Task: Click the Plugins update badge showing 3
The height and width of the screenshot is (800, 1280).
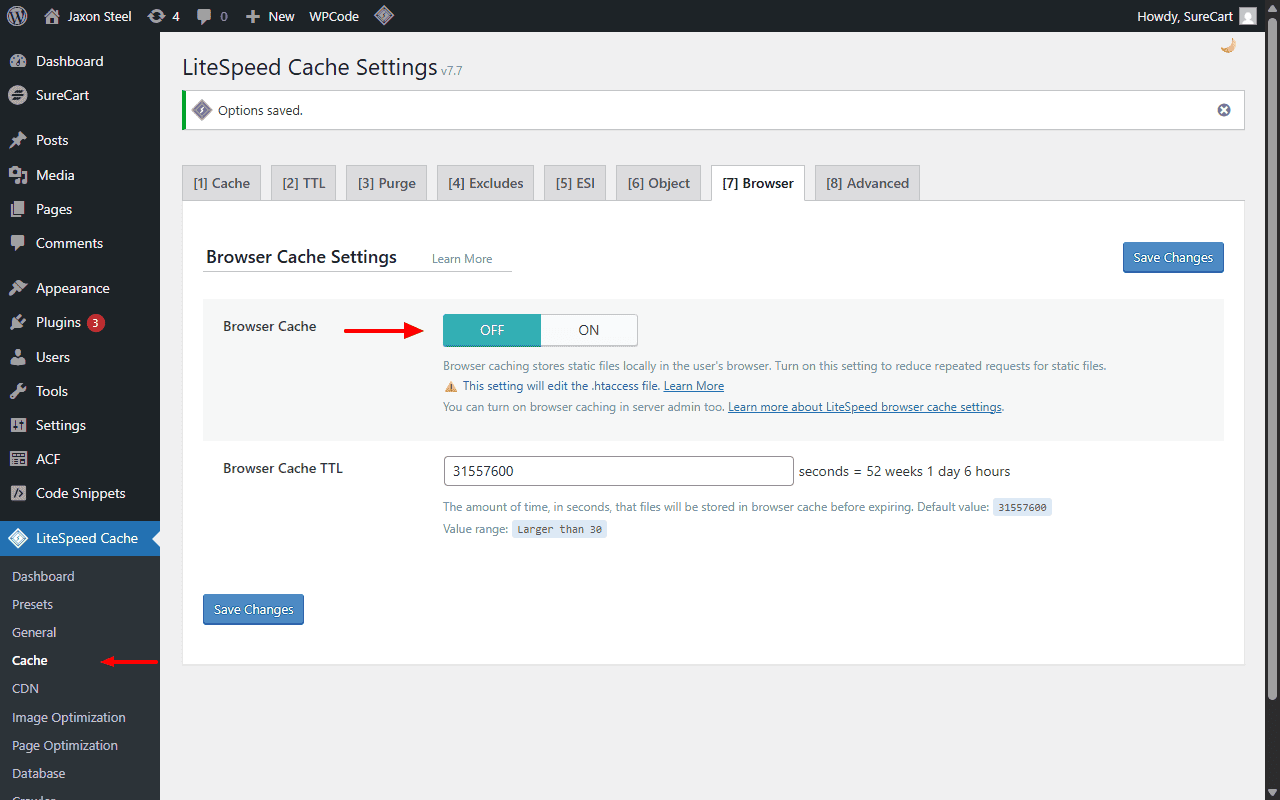Action: [x=96, y=323]
